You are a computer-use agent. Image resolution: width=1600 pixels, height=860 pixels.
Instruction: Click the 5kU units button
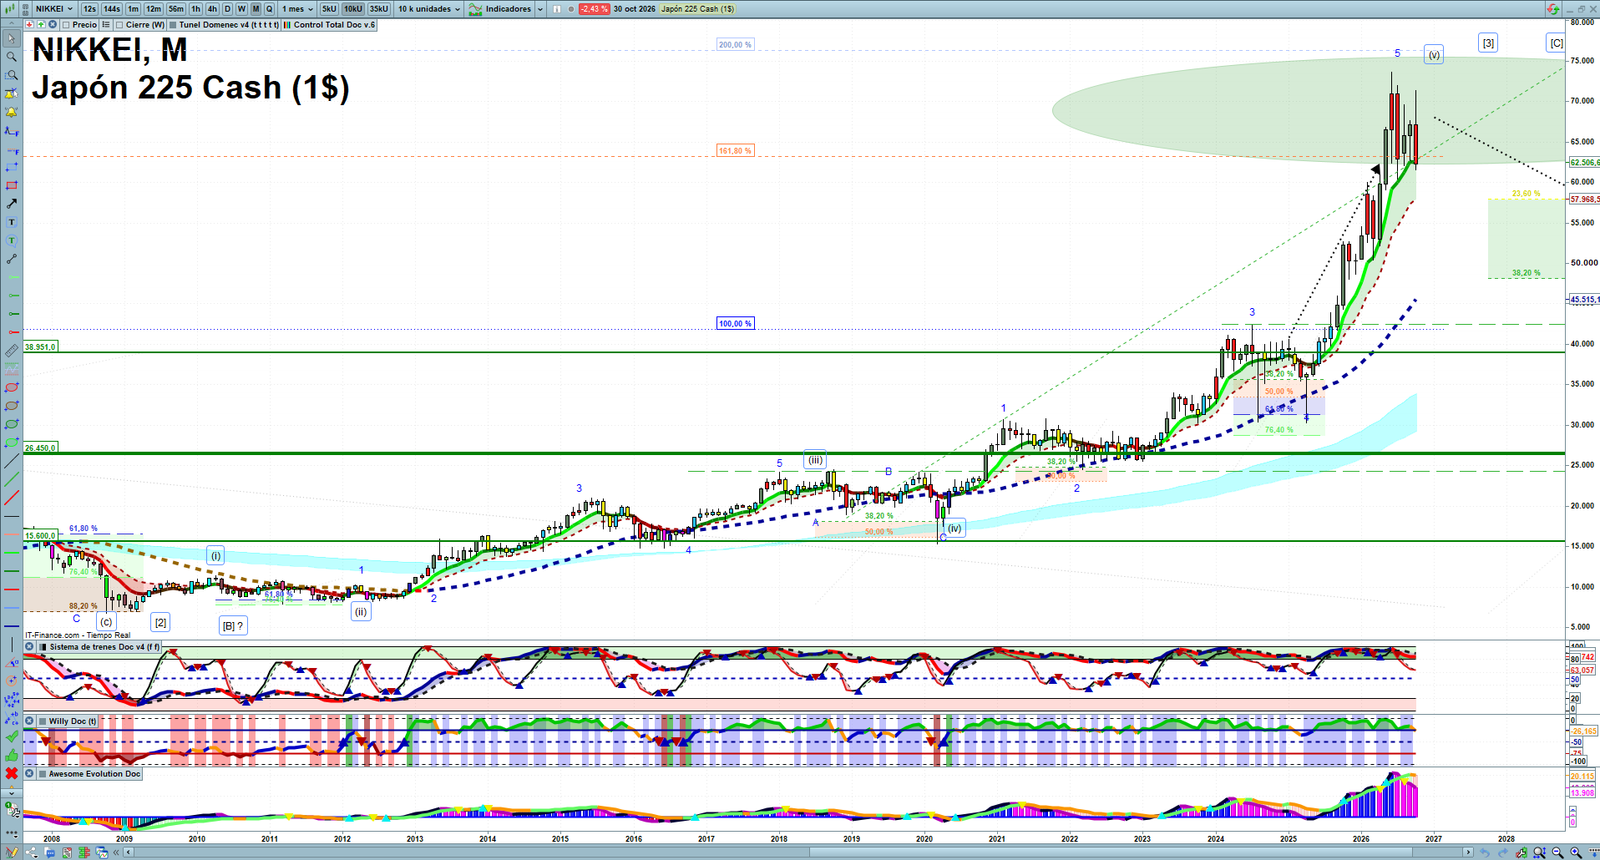[329, 9]
